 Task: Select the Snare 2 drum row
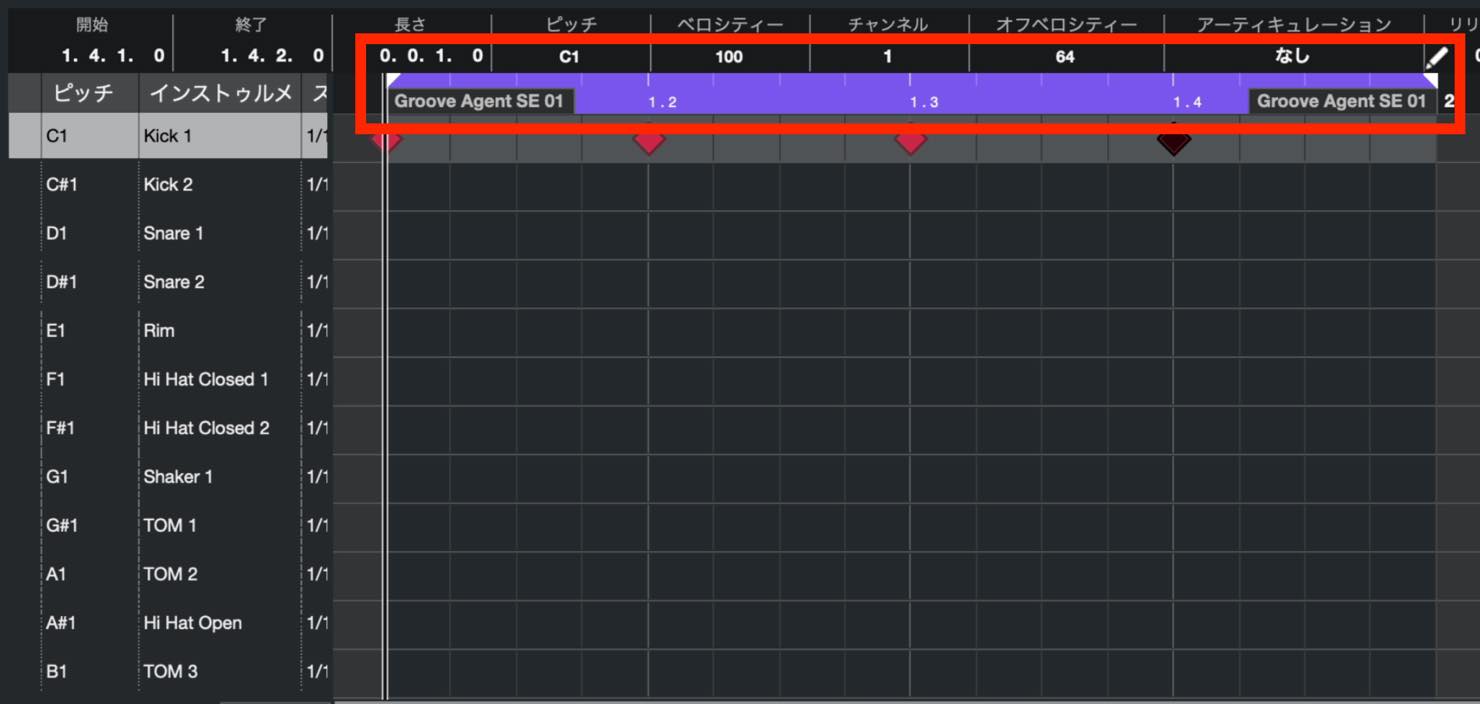(x=170, y=282)
